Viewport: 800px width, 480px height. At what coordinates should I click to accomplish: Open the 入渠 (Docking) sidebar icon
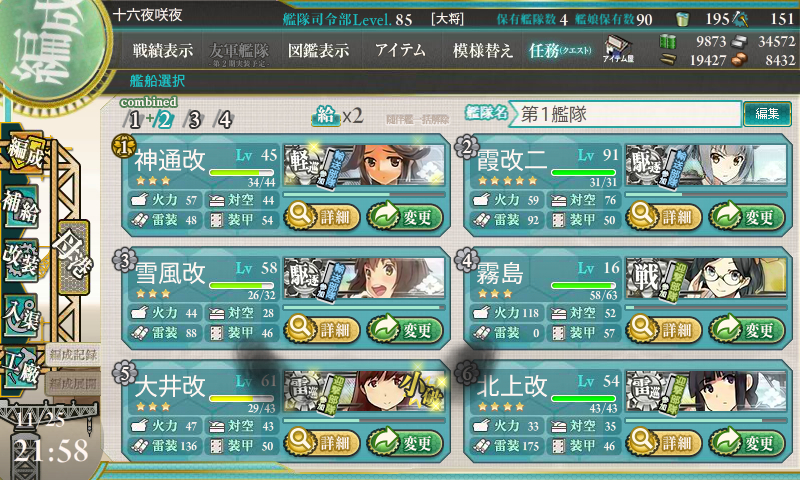click(21, 315)
